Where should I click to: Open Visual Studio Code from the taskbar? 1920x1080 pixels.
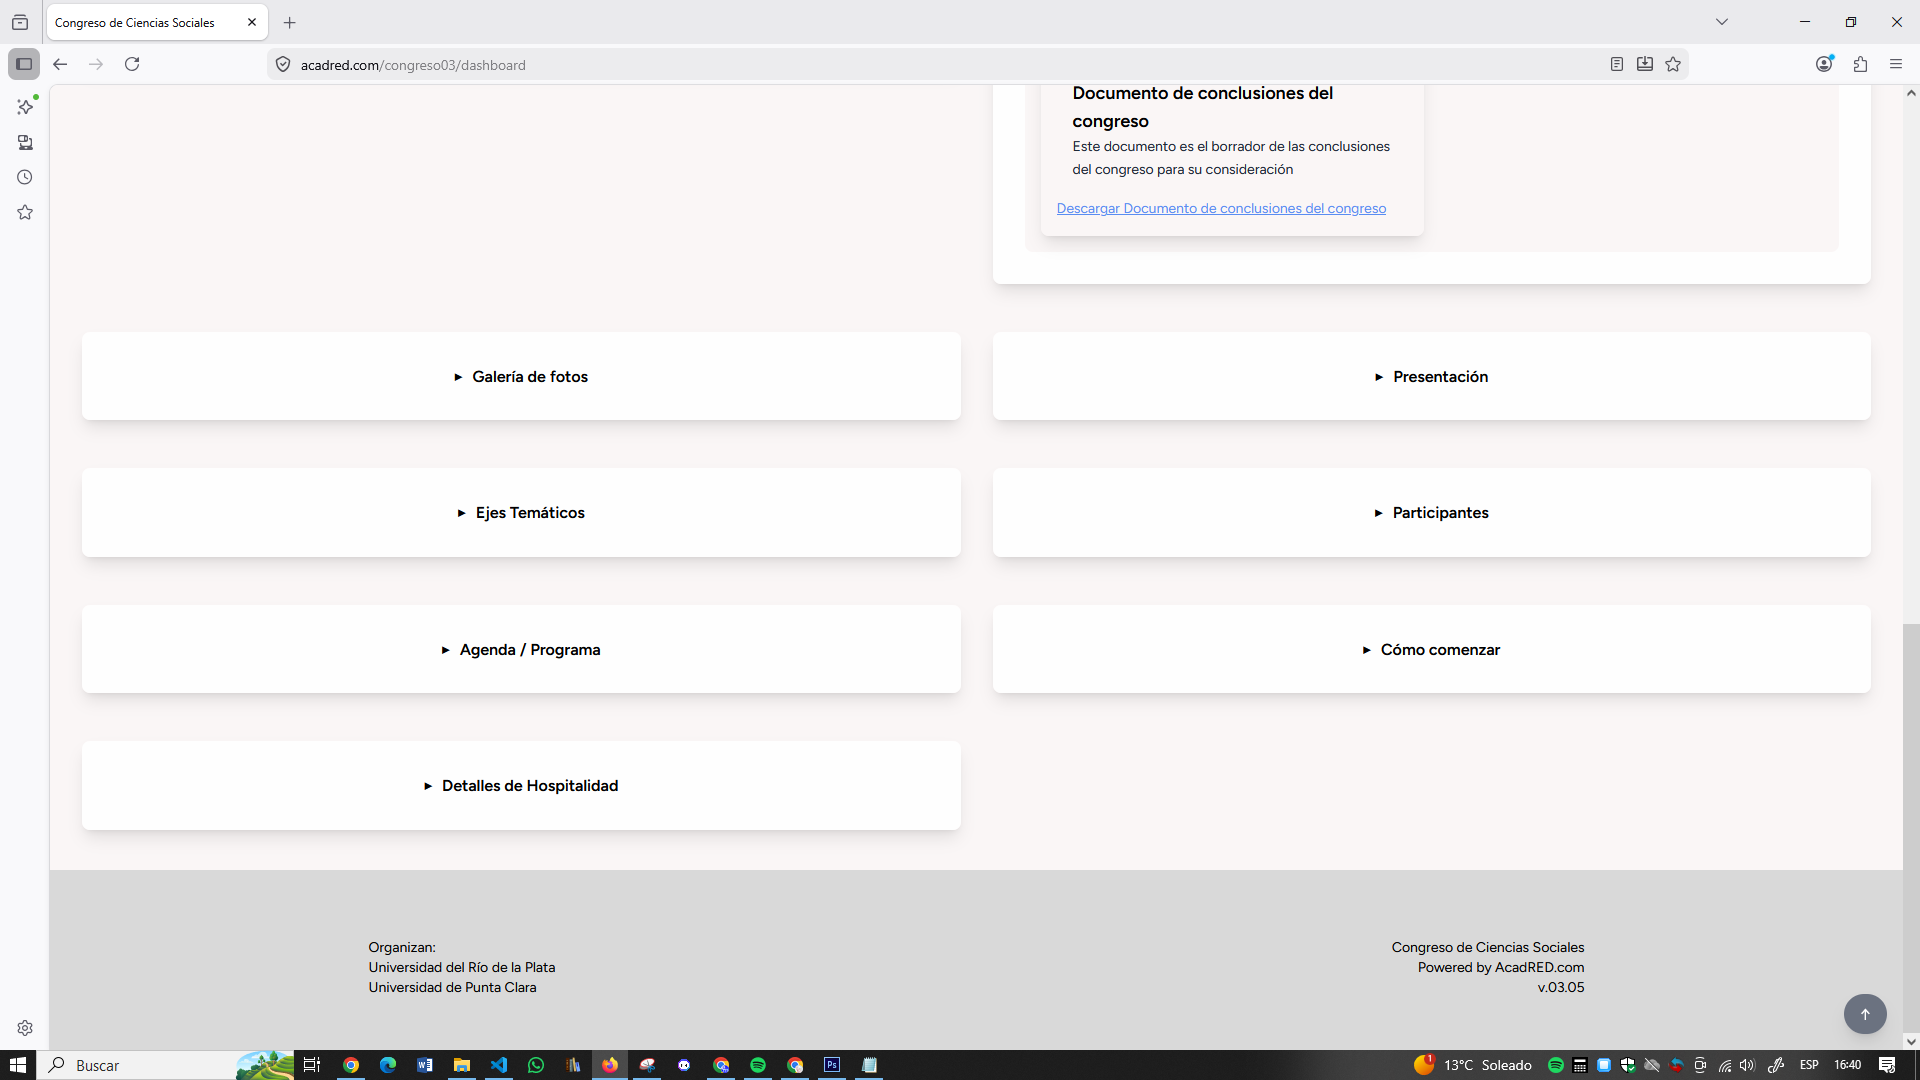tap(499, 1065)
